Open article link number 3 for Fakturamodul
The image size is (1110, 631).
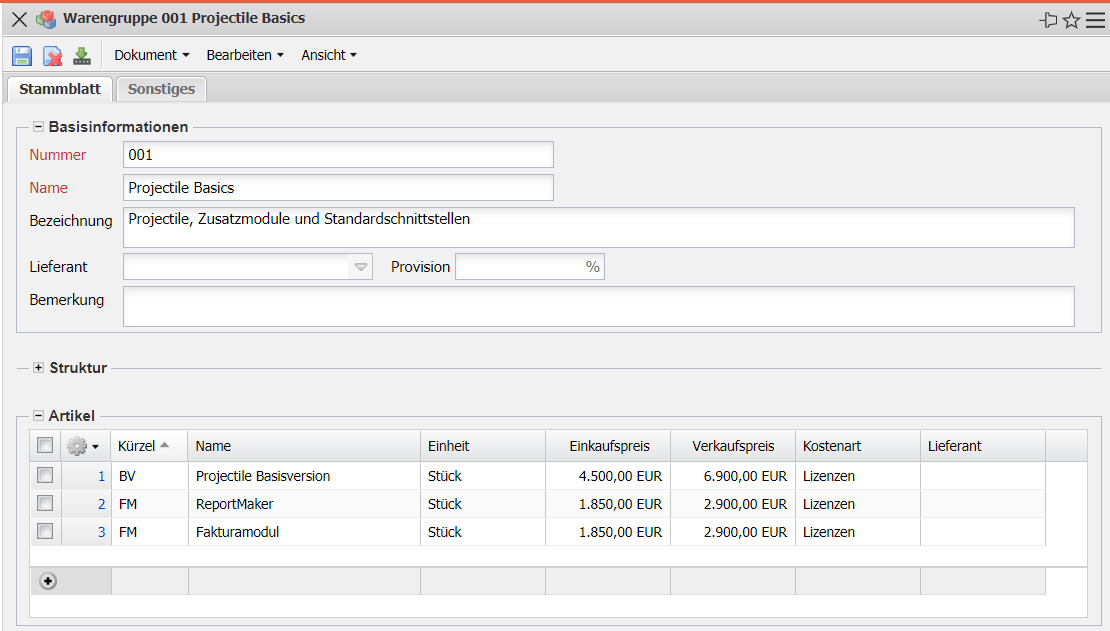click(x=101, y=532)
